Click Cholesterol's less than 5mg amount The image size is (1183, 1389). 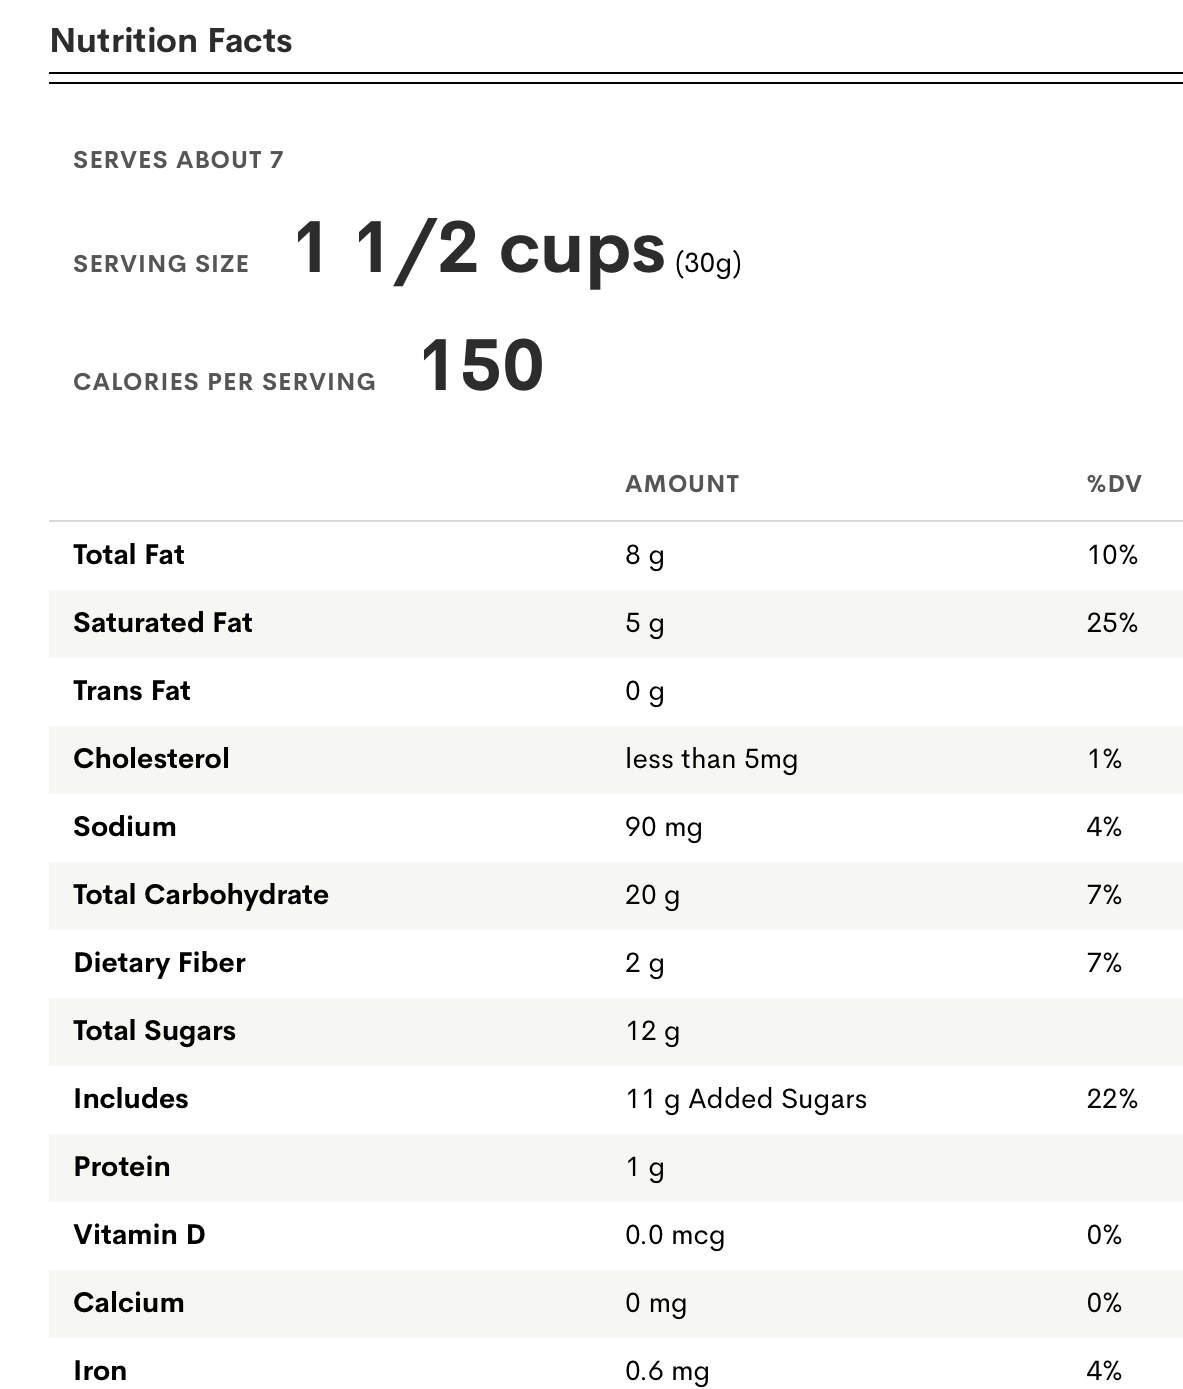click(x=711, y=759)
